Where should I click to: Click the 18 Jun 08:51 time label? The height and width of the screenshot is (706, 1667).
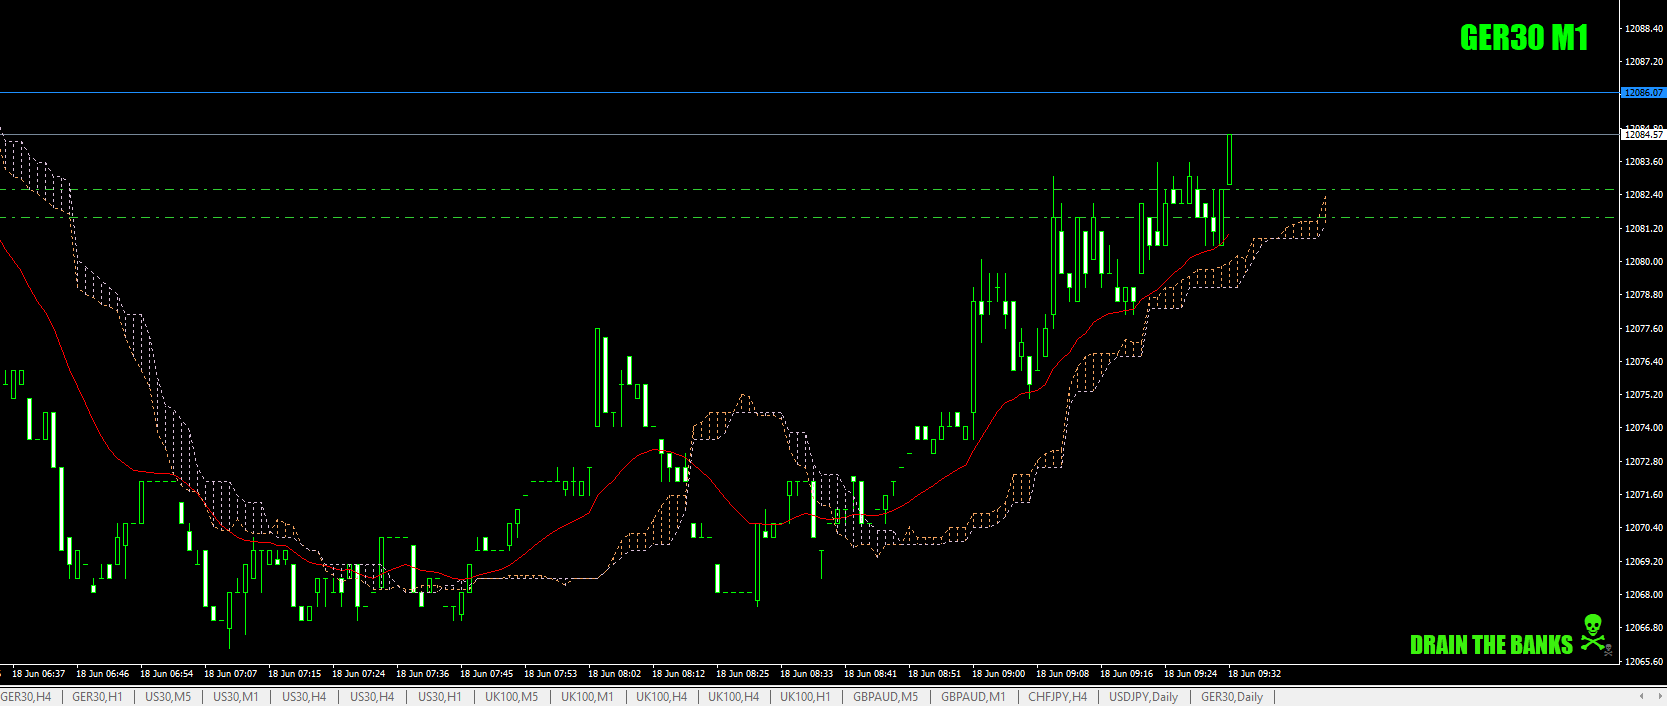934,674
